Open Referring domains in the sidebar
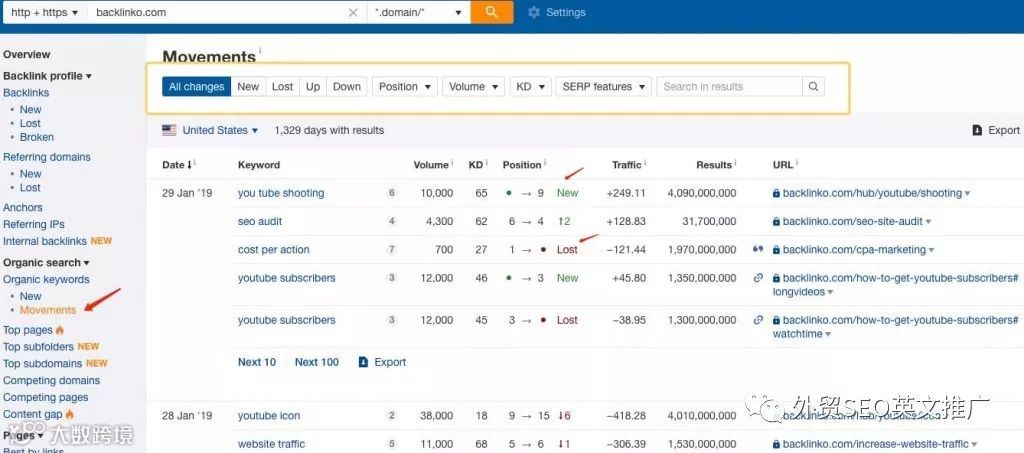 (46, 157)
